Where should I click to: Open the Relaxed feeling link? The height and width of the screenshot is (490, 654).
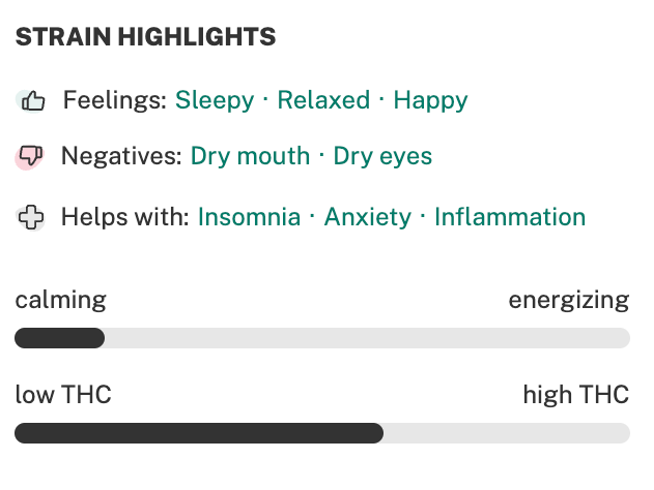pos(324,100)
